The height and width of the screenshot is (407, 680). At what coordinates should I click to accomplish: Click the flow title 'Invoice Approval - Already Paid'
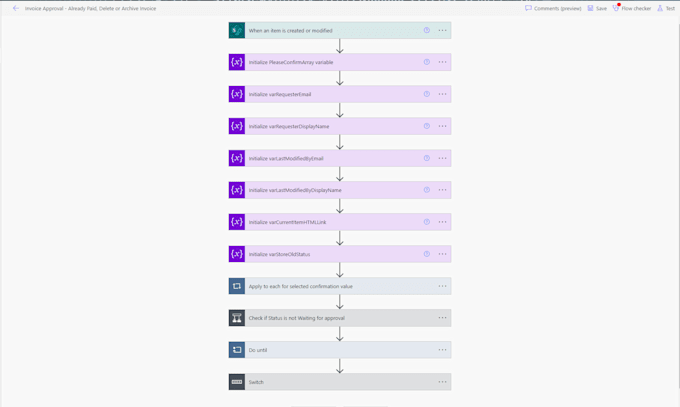coord(90,8)
